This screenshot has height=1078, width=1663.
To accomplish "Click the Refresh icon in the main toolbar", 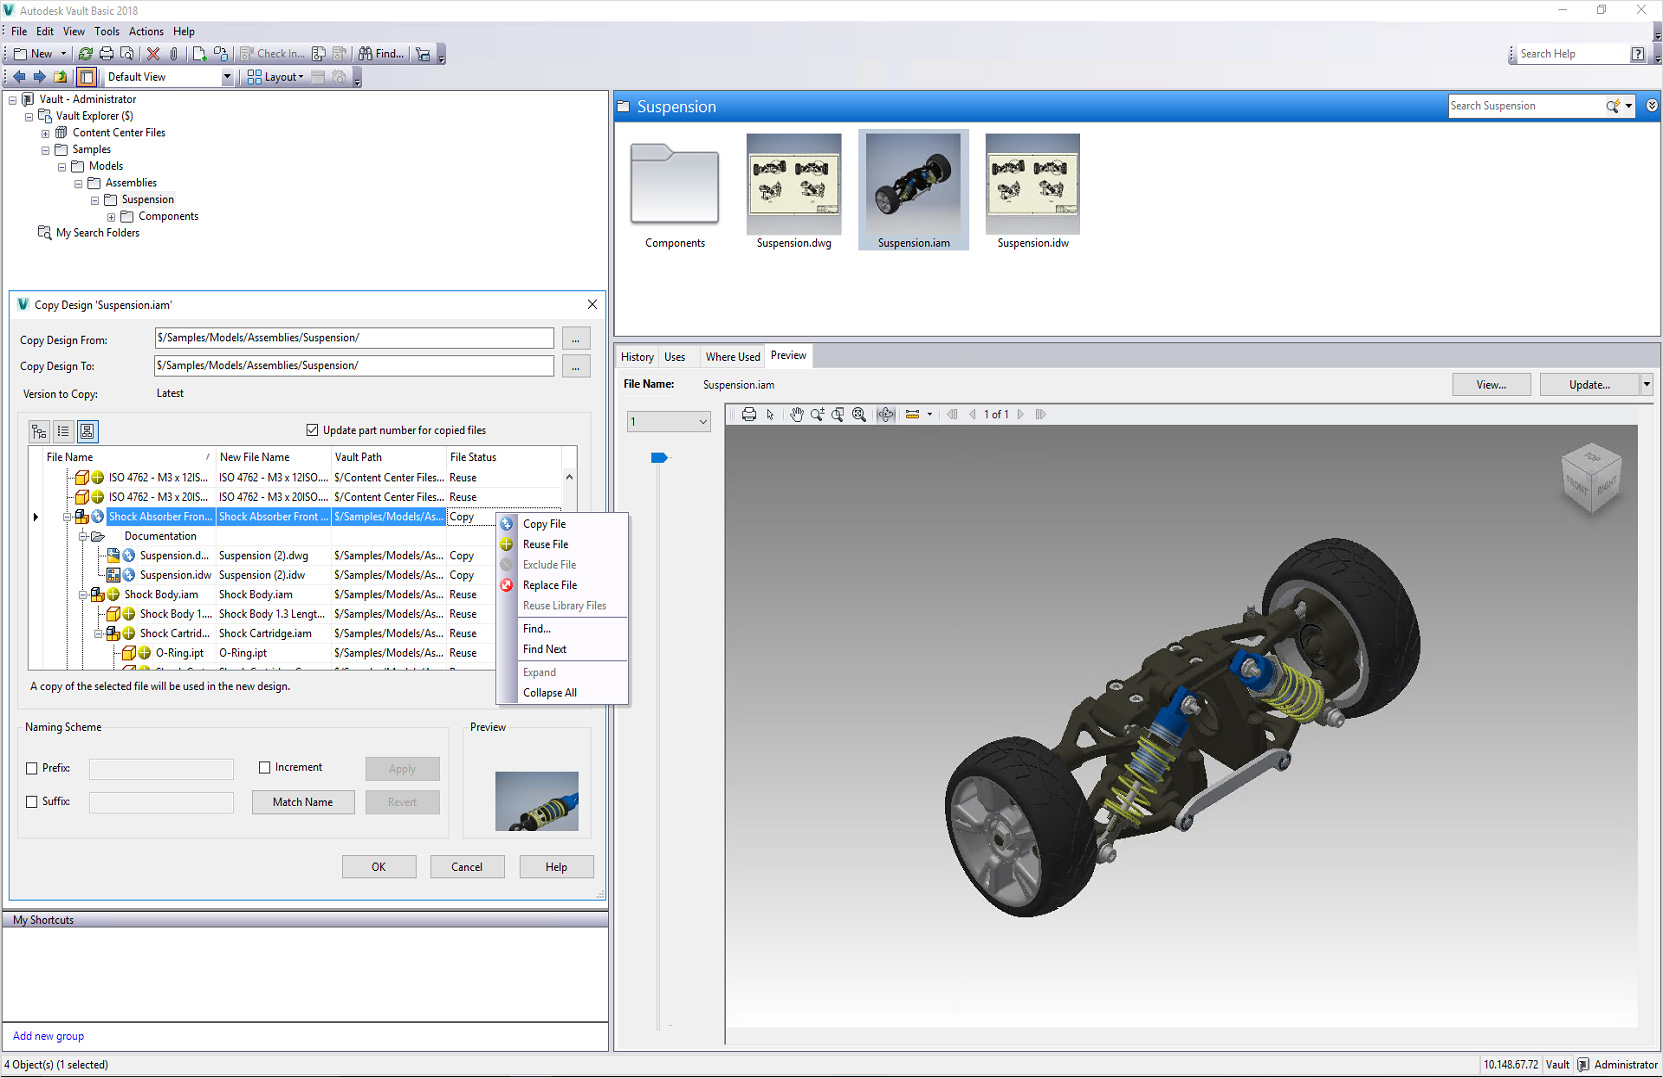I will coord(86,54).
